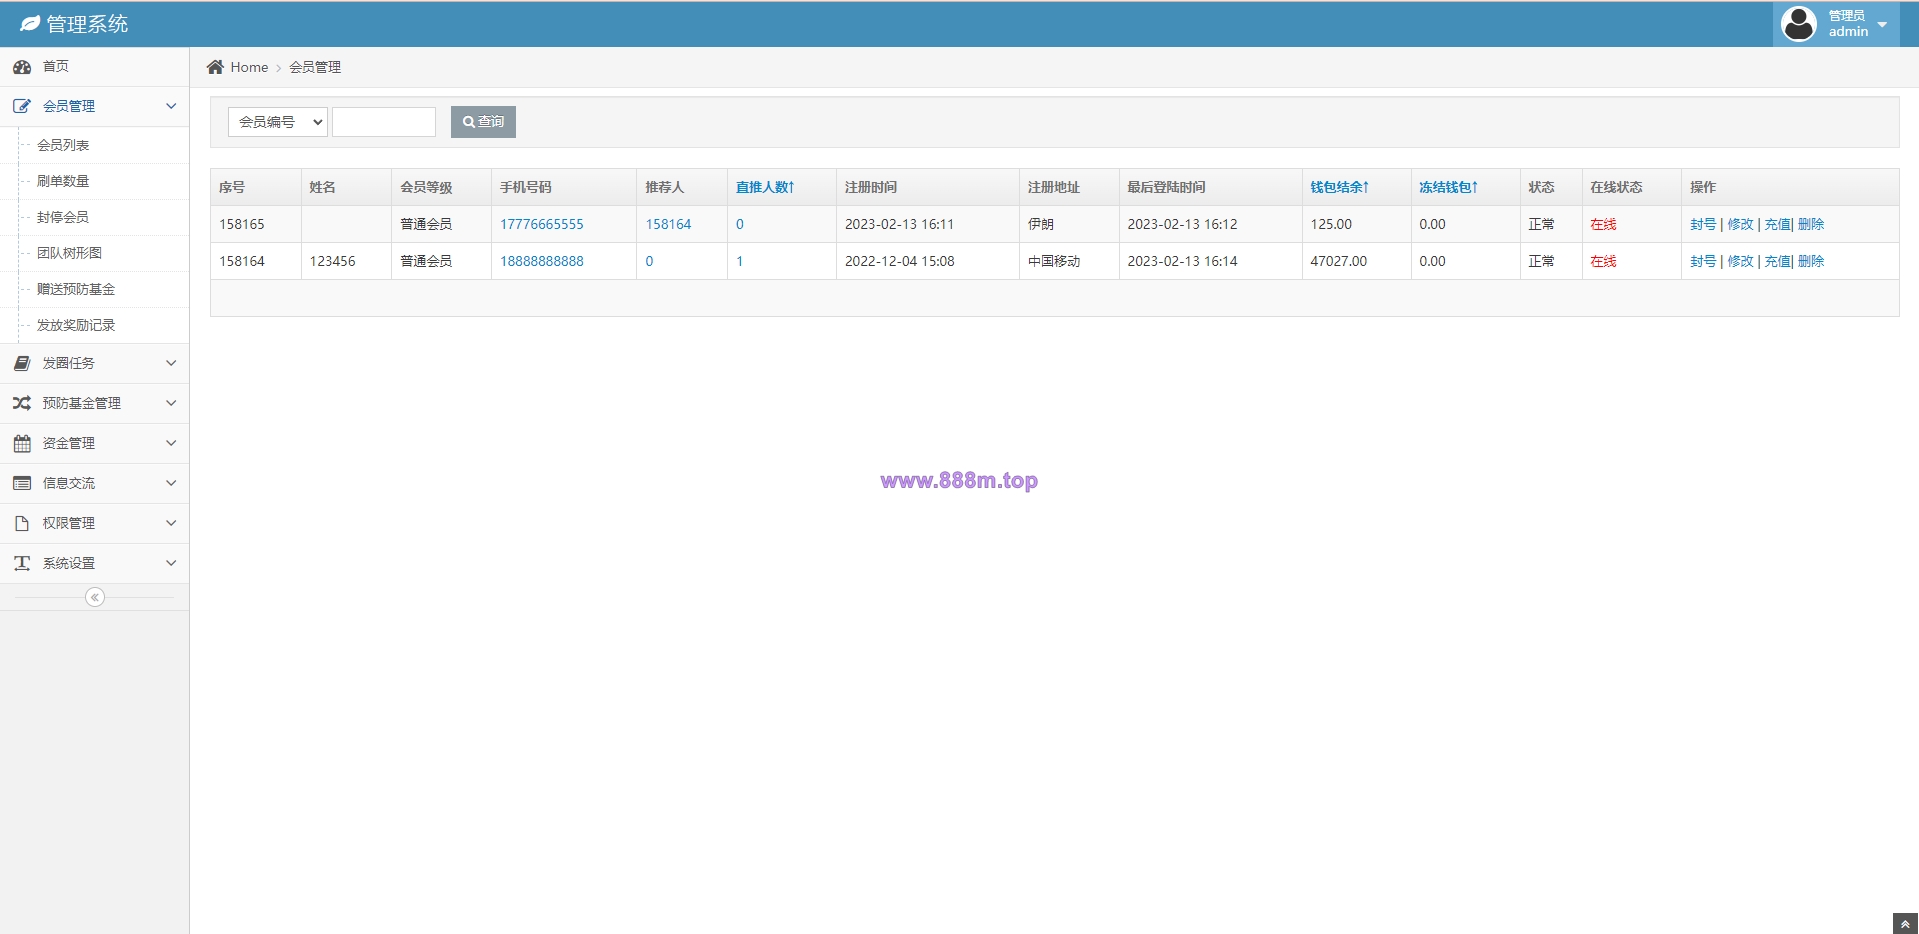The height and width of the screenshot is (934, 1919).
Task: Click the 查询 search button
Action: click(483, 122)
